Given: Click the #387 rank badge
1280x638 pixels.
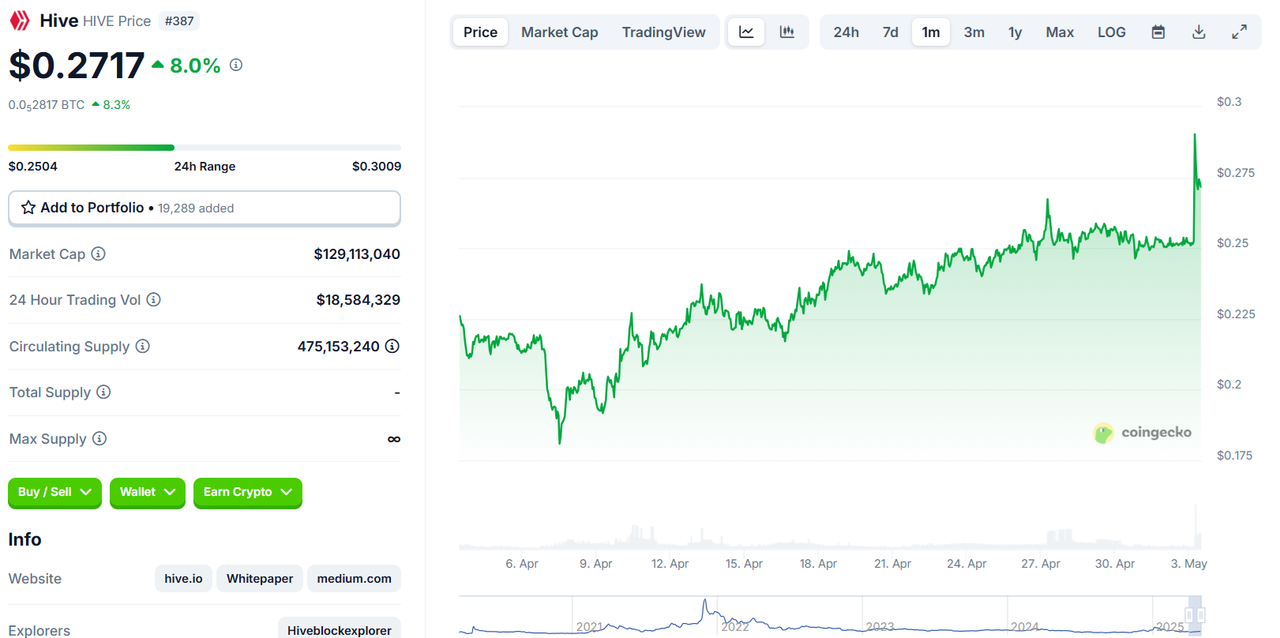Looking at the screenshot, I should point(181,20).
